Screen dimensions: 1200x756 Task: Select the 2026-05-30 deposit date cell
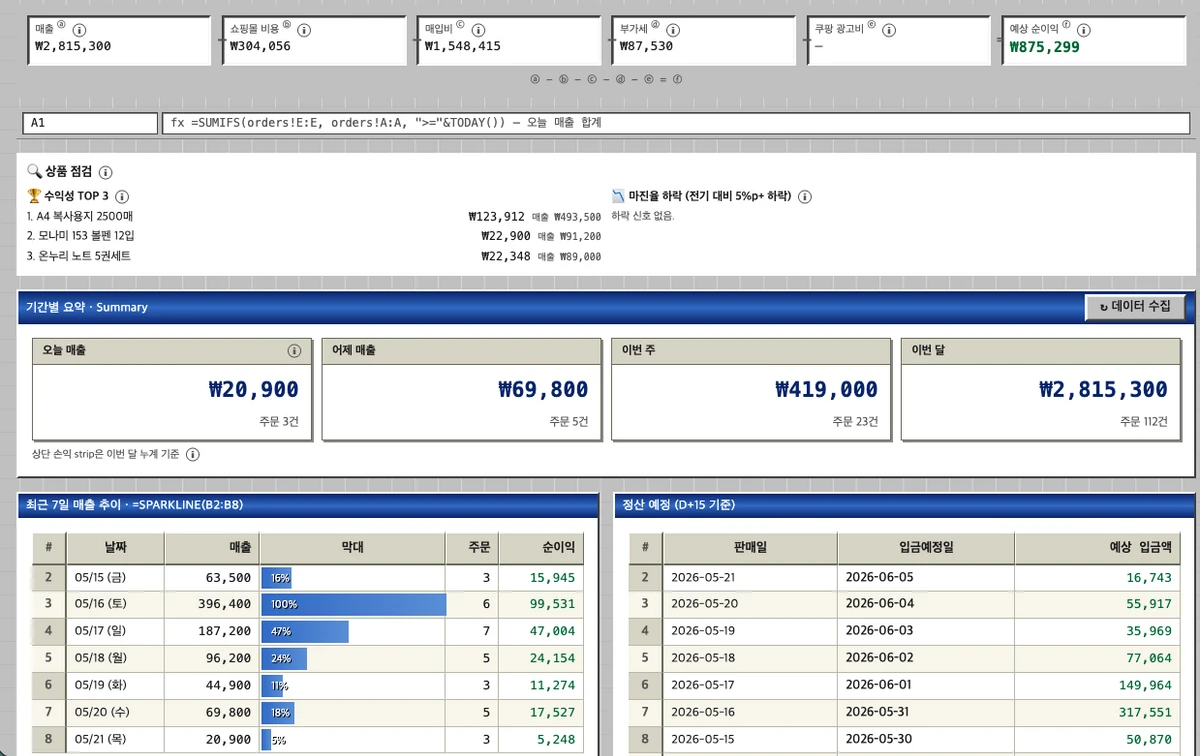[926, 740]
